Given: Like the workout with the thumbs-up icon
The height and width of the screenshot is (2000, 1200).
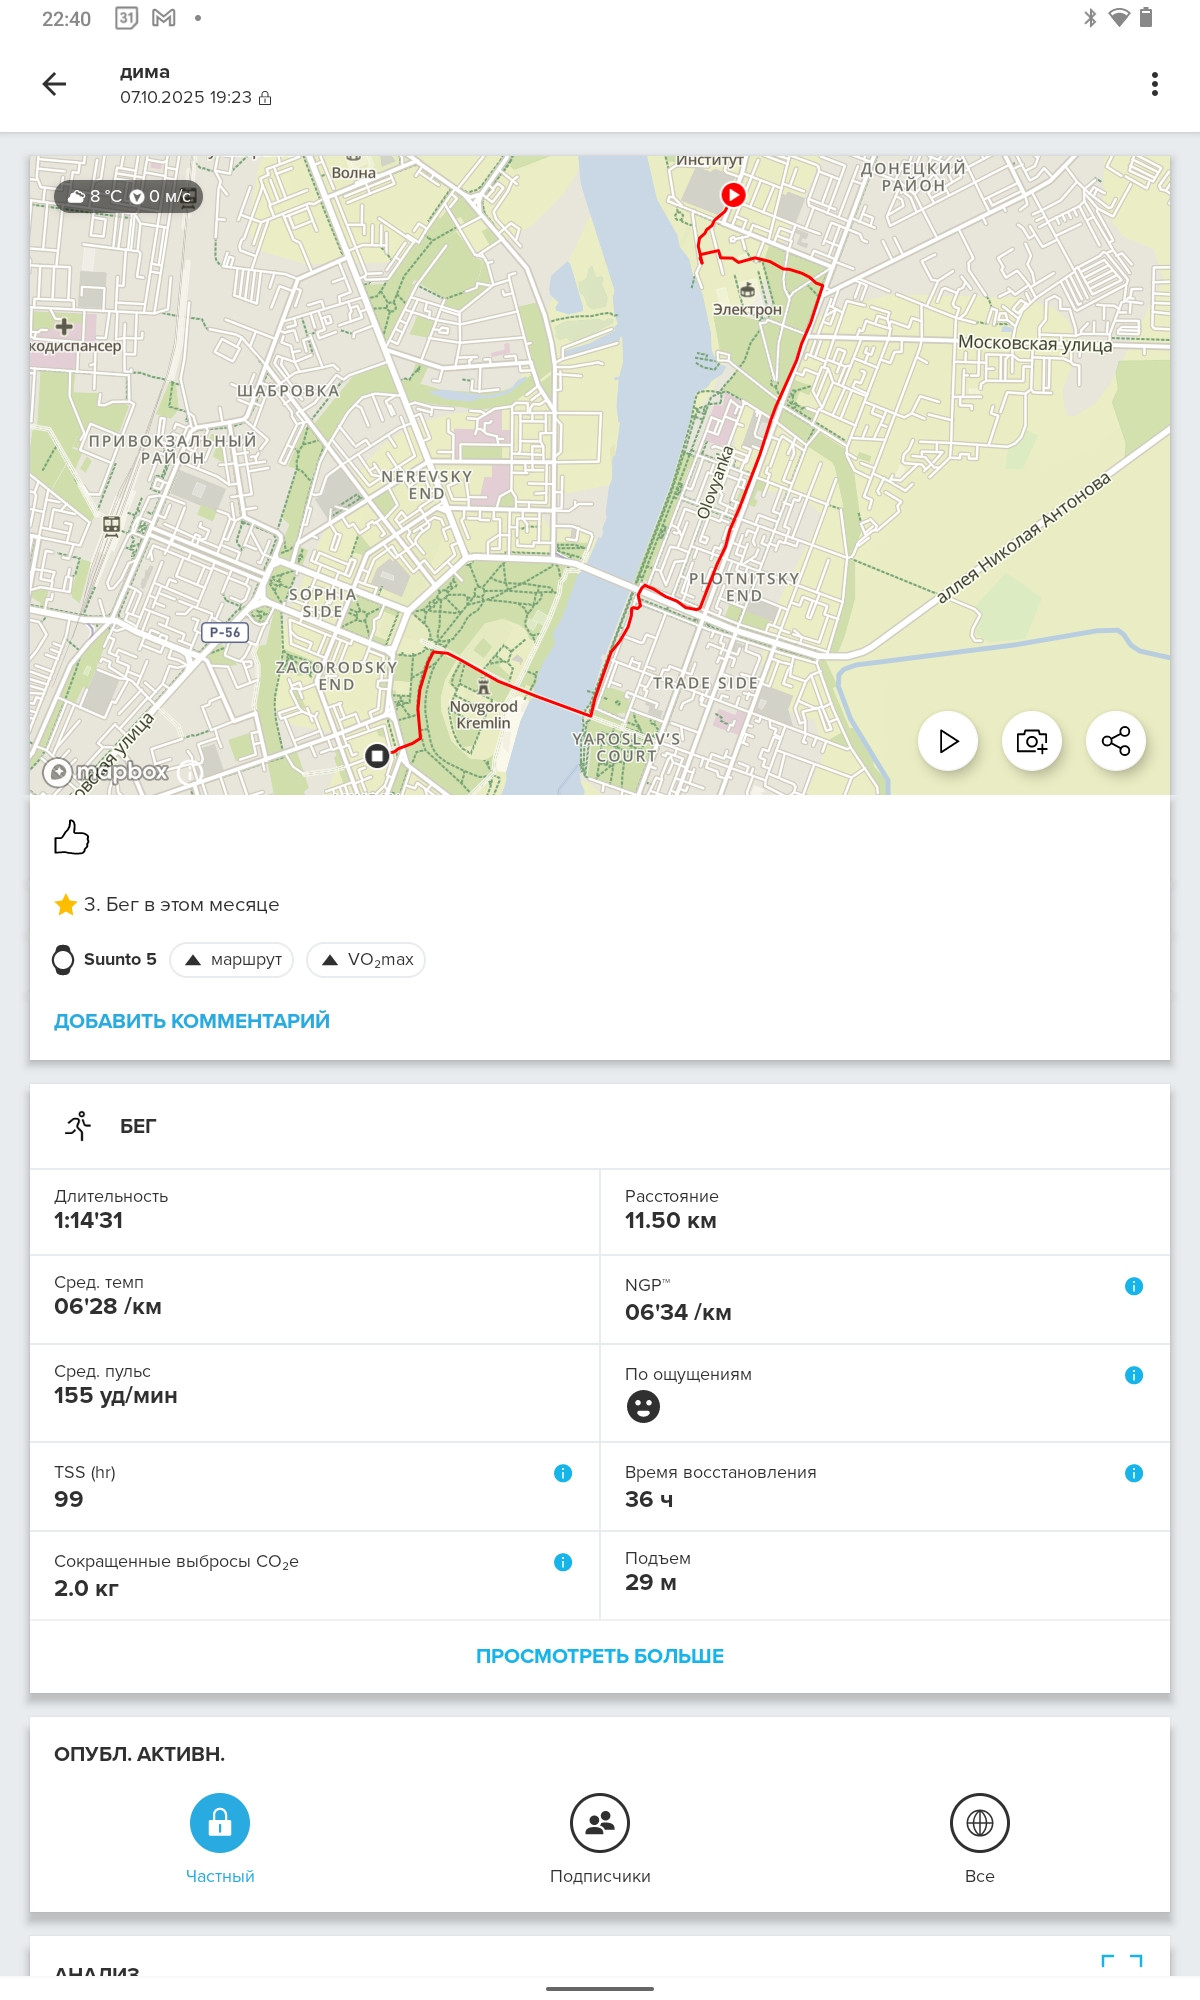Looking at the screenshot, I should (x=72, y=837).
